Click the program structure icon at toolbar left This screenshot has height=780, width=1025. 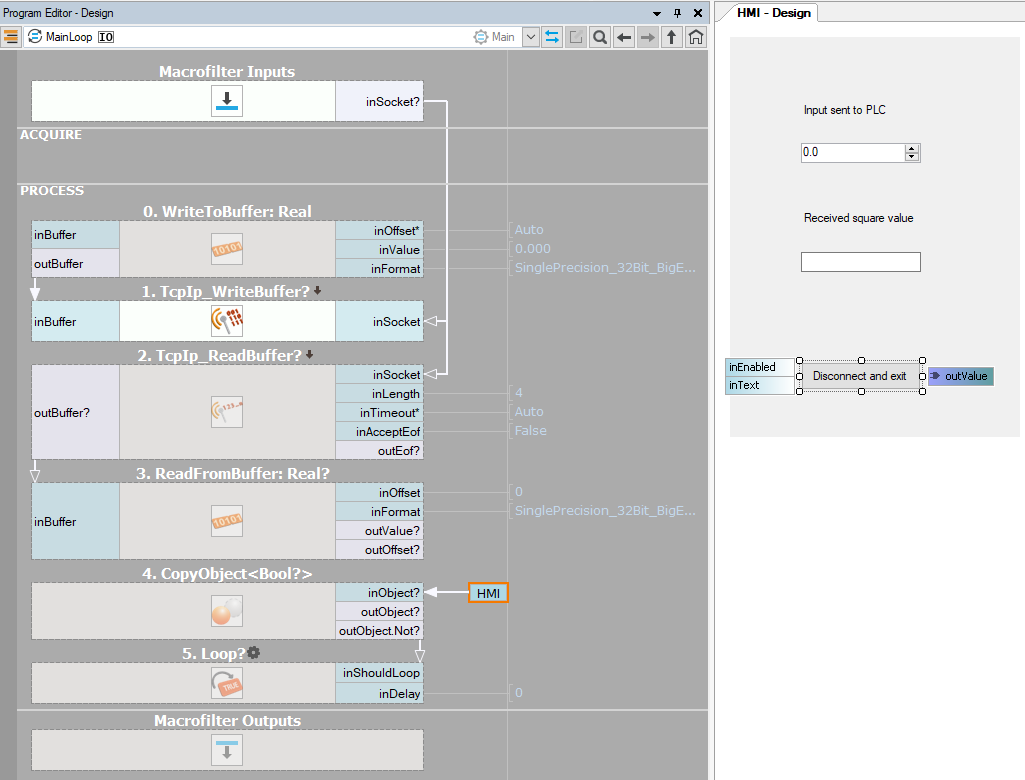coord(12,37)
